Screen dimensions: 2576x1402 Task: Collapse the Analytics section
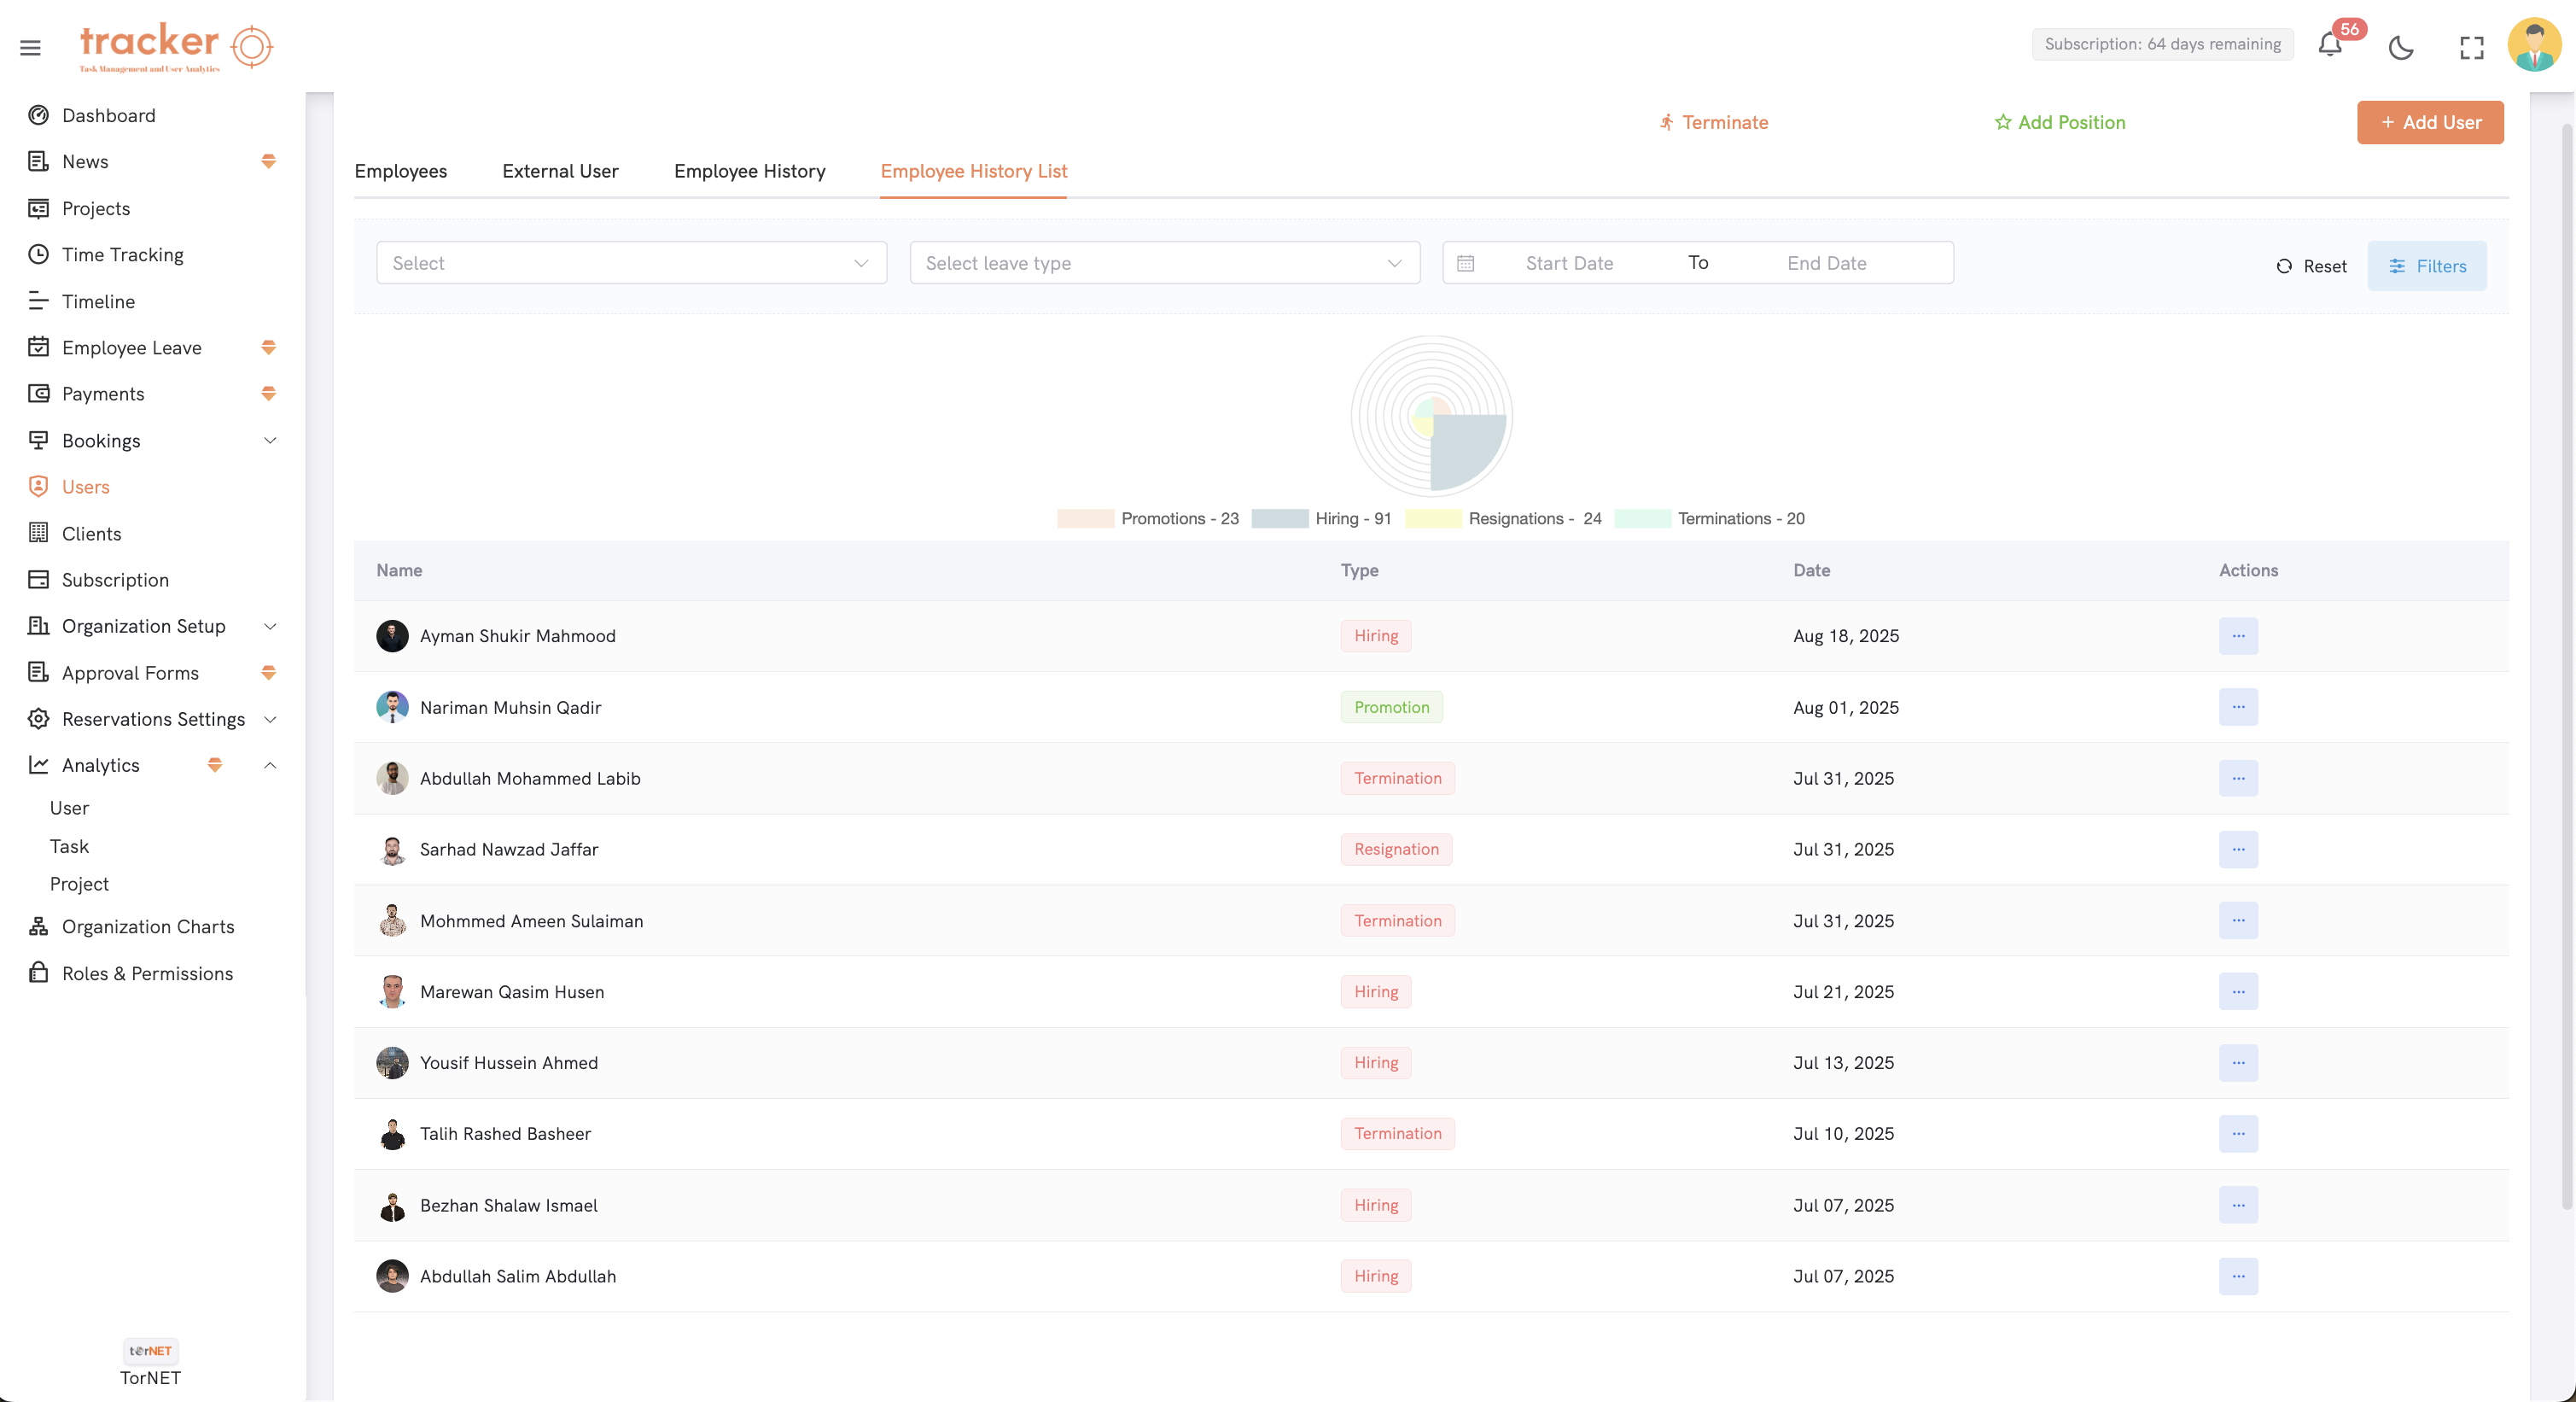click(269, 765)
